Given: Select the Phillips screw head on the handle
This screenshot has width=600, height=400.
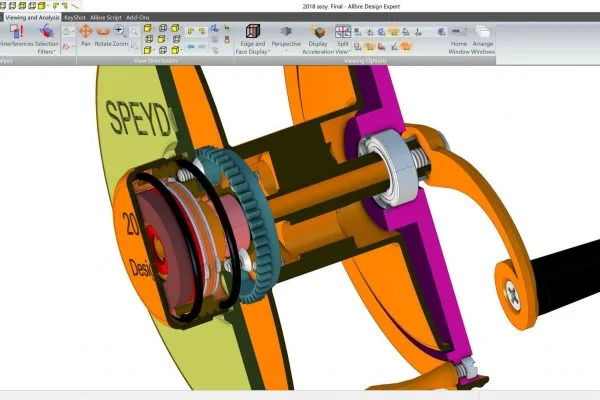Looking at the screenshot, I should [x=512, y=295].
